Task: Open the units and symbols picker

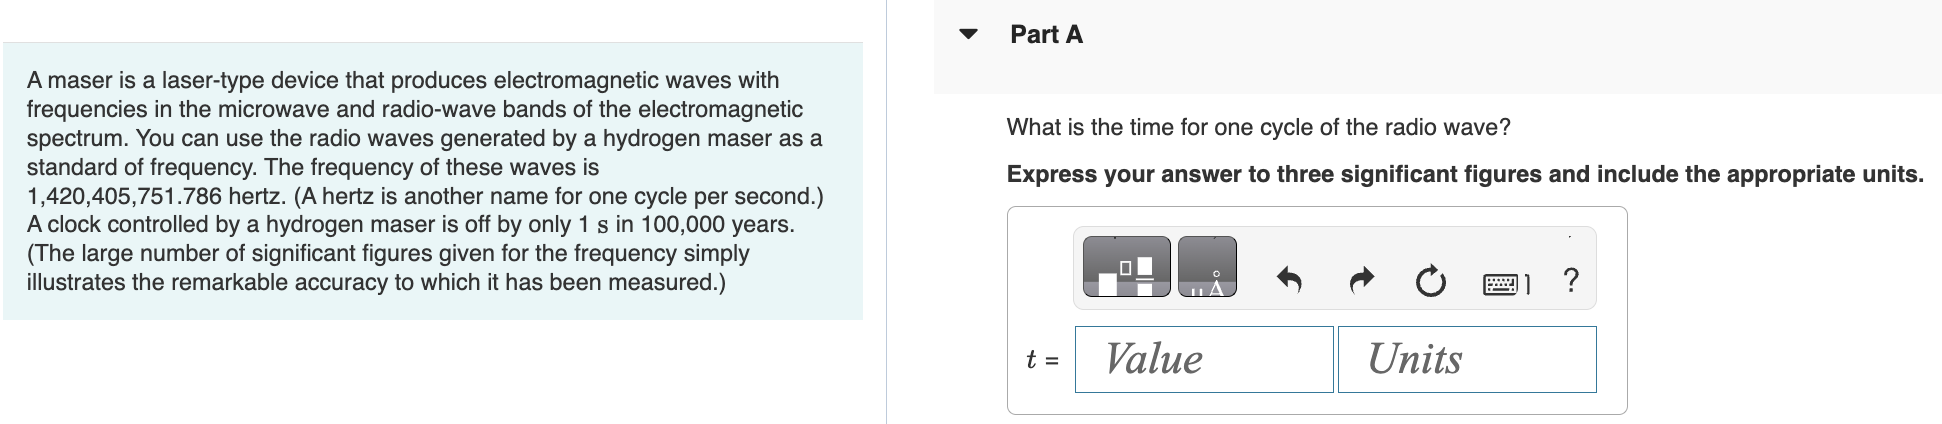Action: coord(1207,268)
